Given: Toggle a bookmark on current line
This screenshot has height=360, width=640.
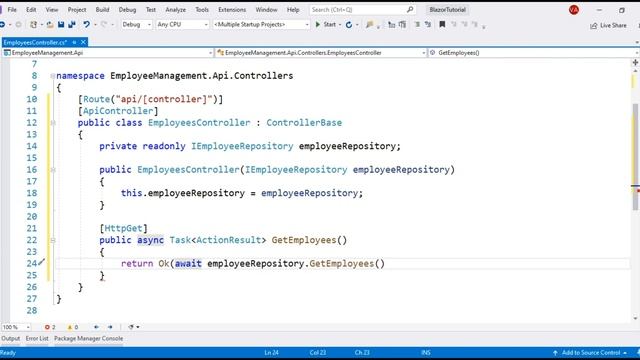Looking at the screenshot, I should coord(442,25).
